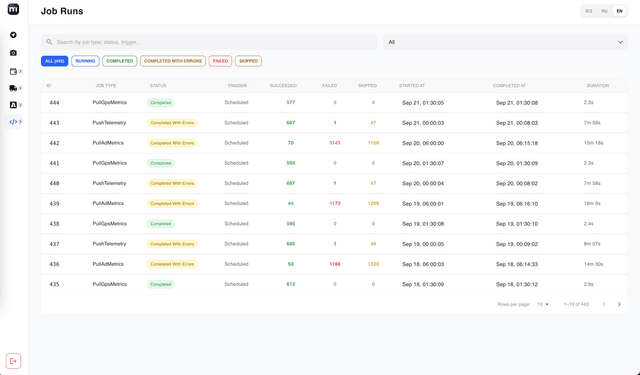Filter by COMPLETED status chip
Screen dimensions: 640x375
point(120,61)
